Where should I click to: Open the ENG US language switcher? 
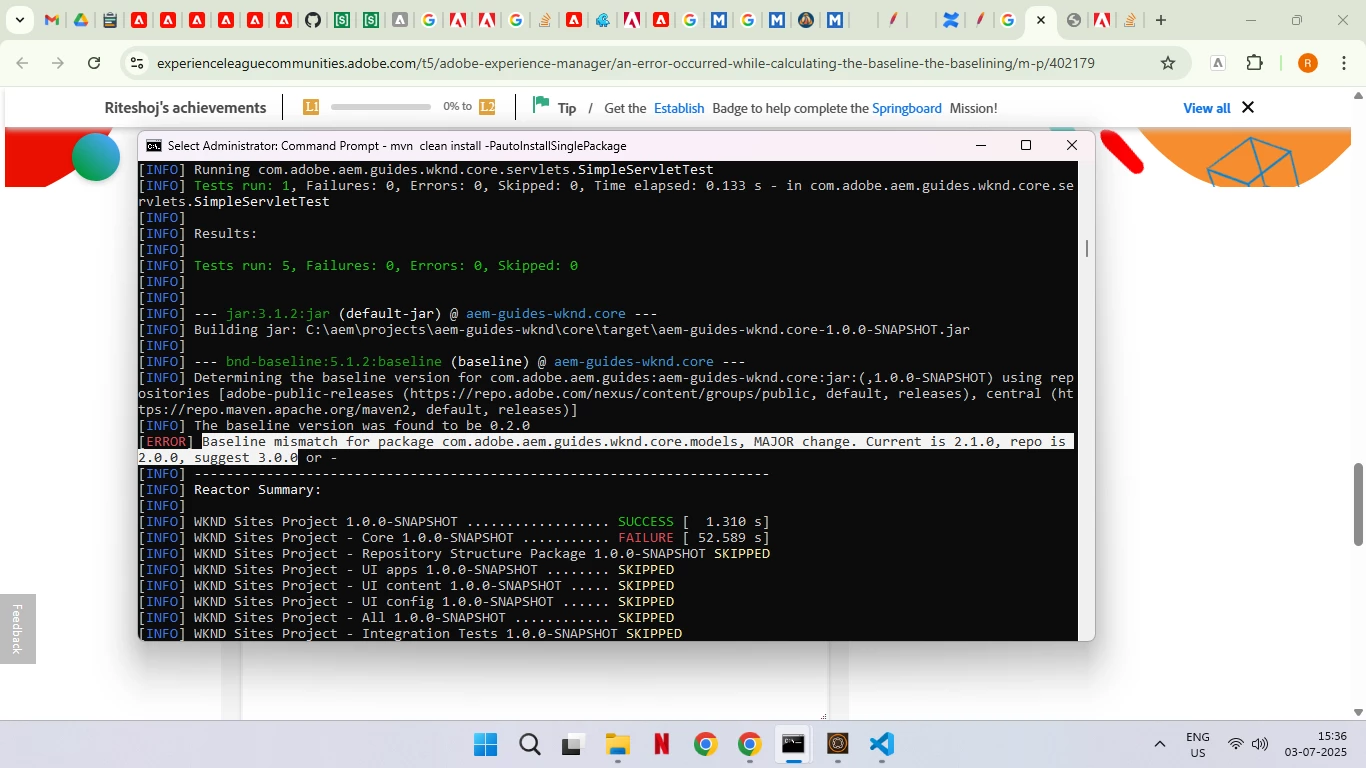[1198, 744]
